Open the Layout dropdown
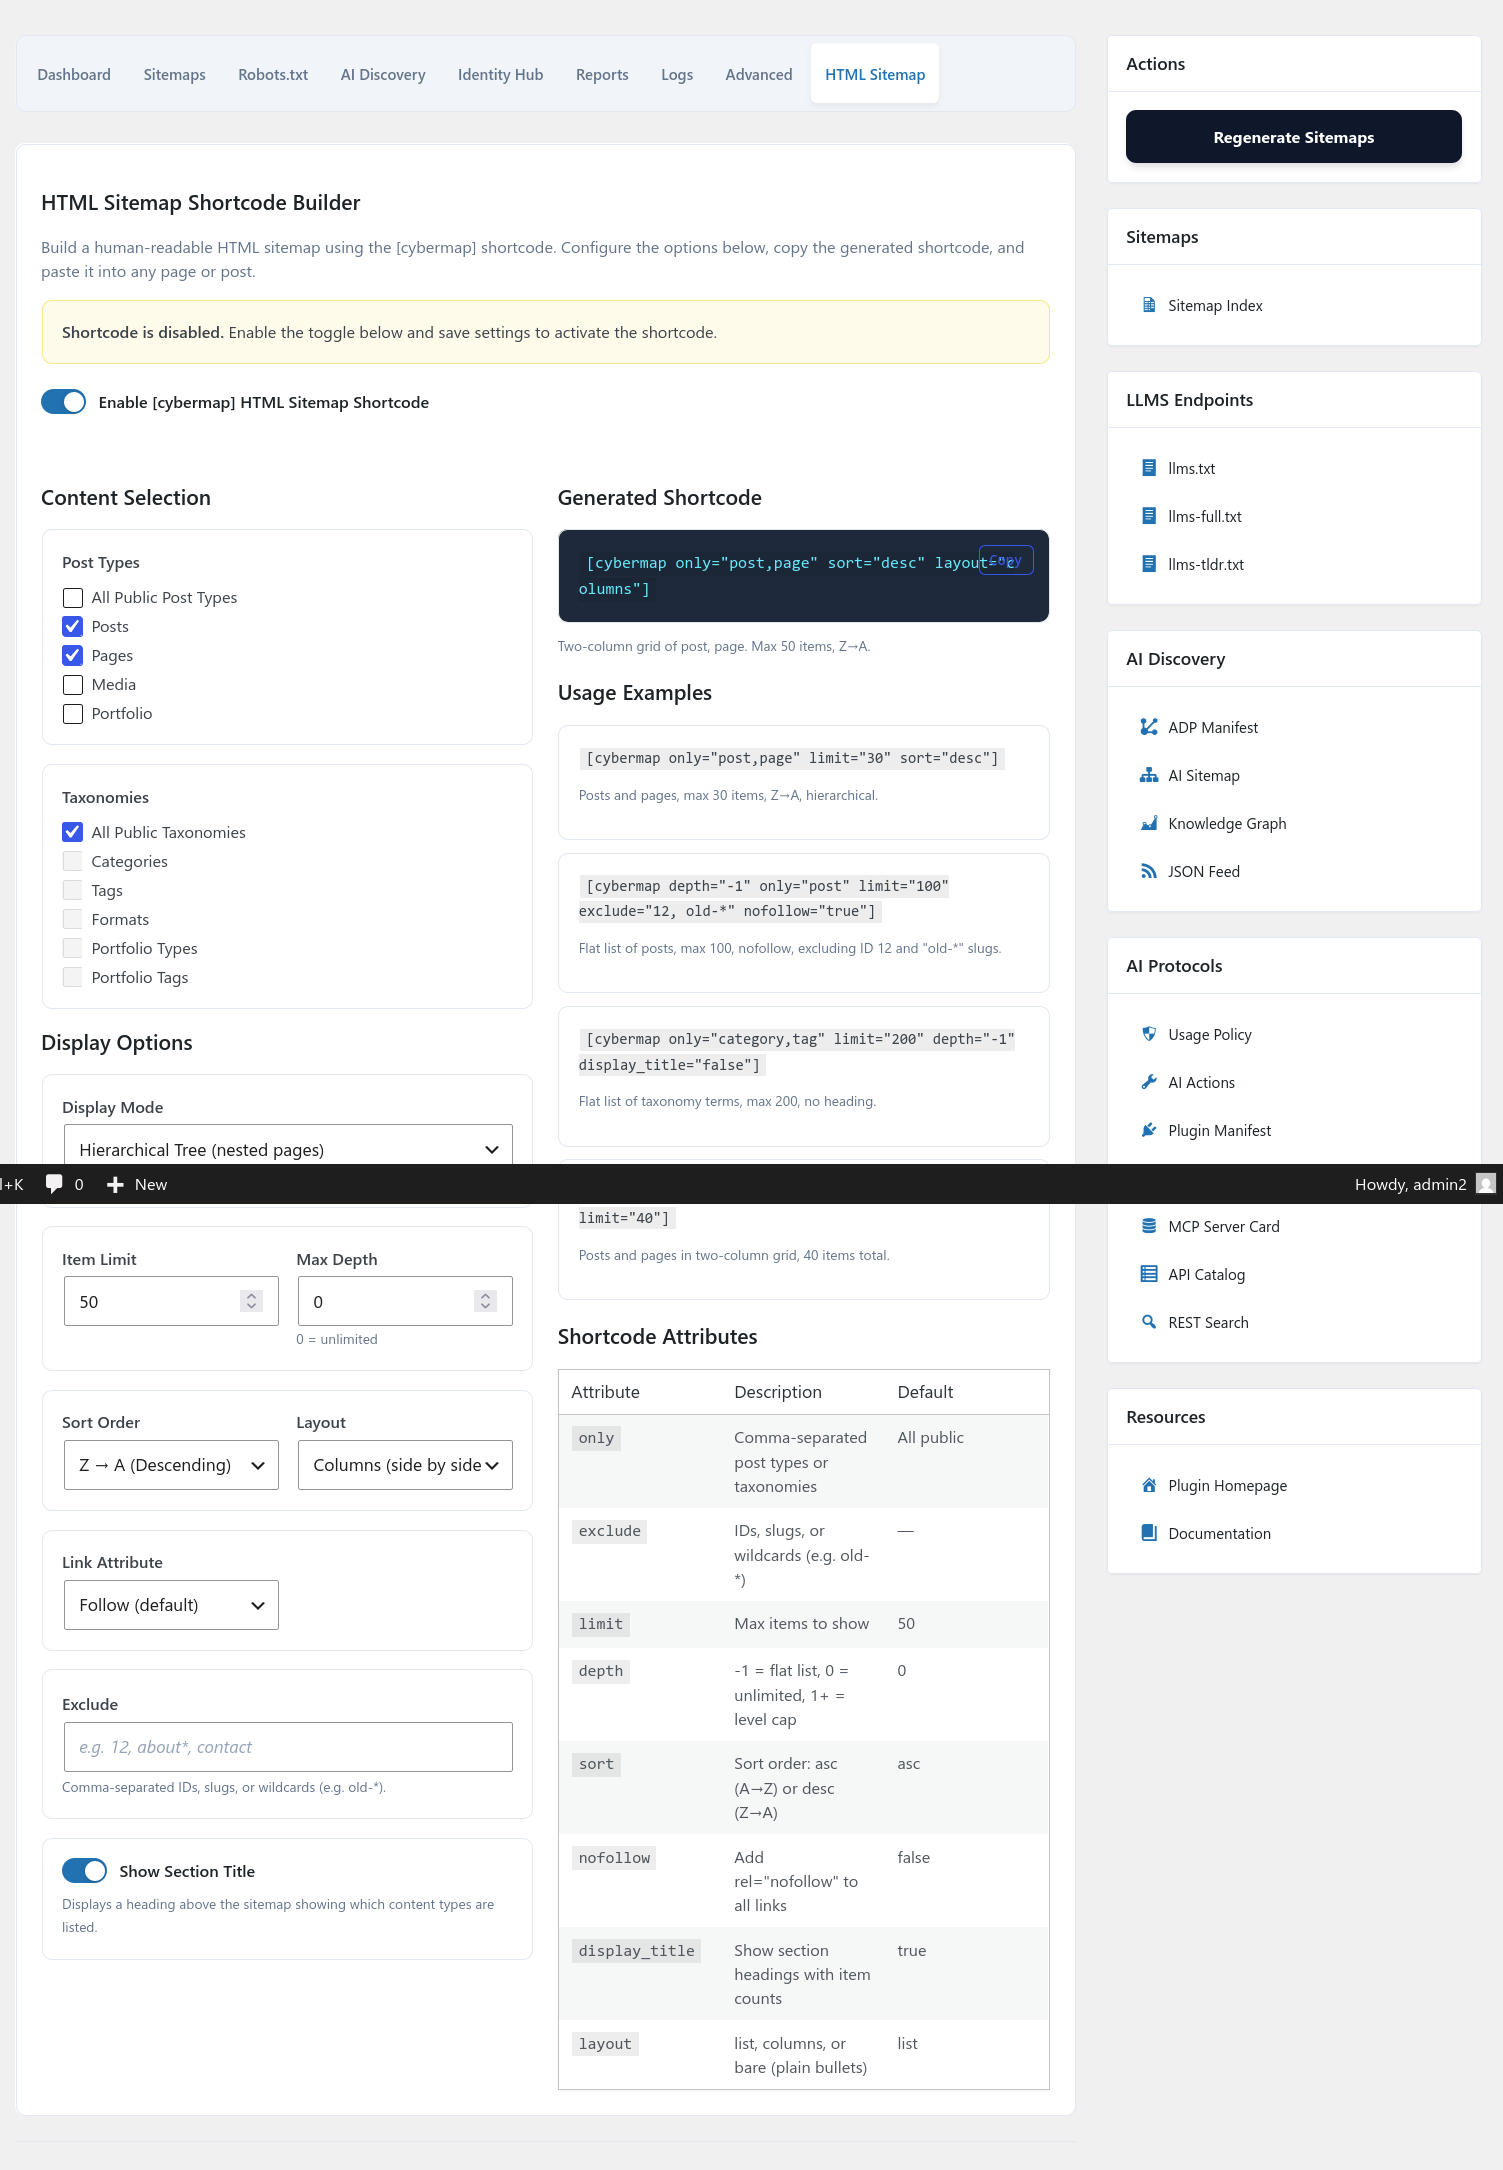 [x=405, y=1465]
